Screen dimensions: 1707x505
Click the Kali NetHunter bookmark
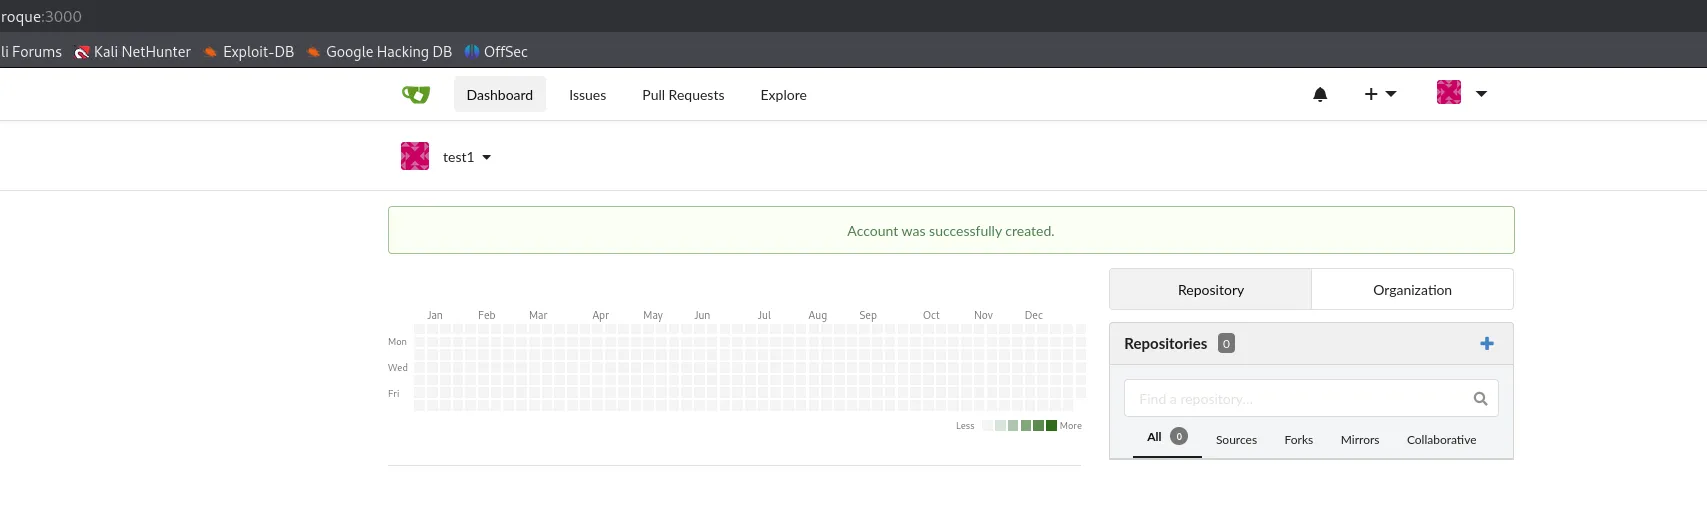pyautogui.click(x=133, y=52)
